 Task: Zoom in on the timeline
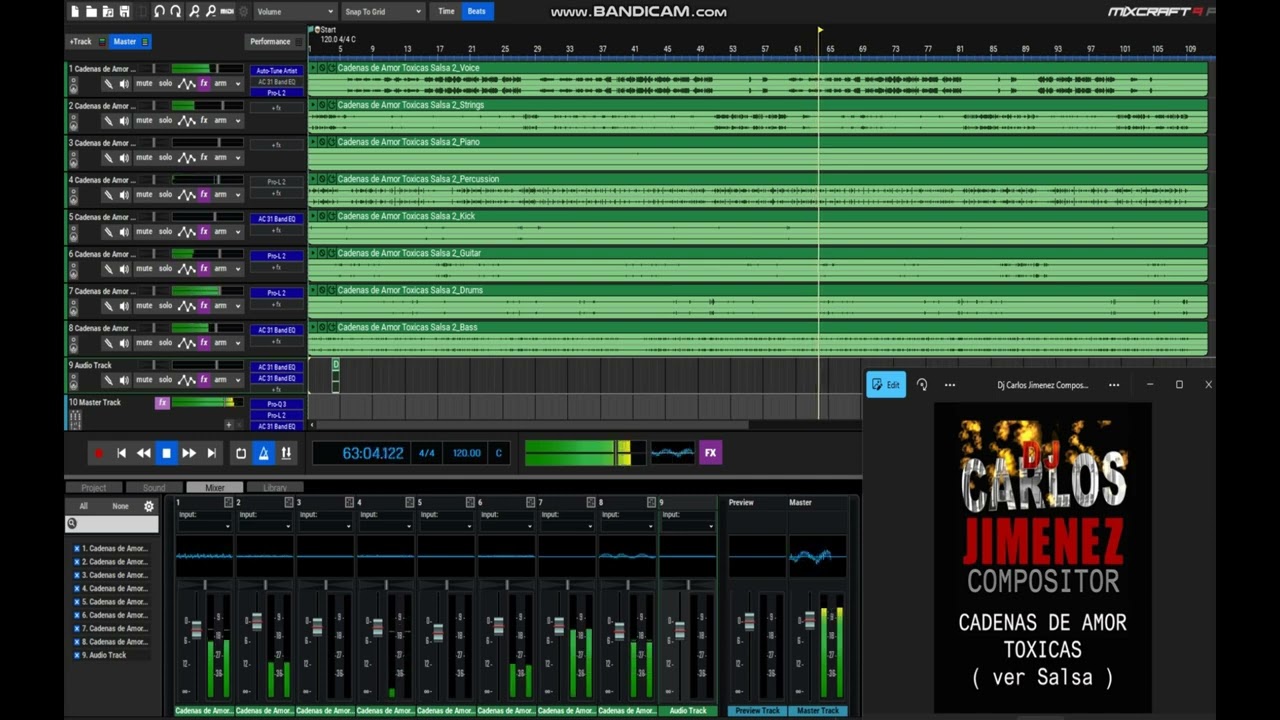coord(194,12)
